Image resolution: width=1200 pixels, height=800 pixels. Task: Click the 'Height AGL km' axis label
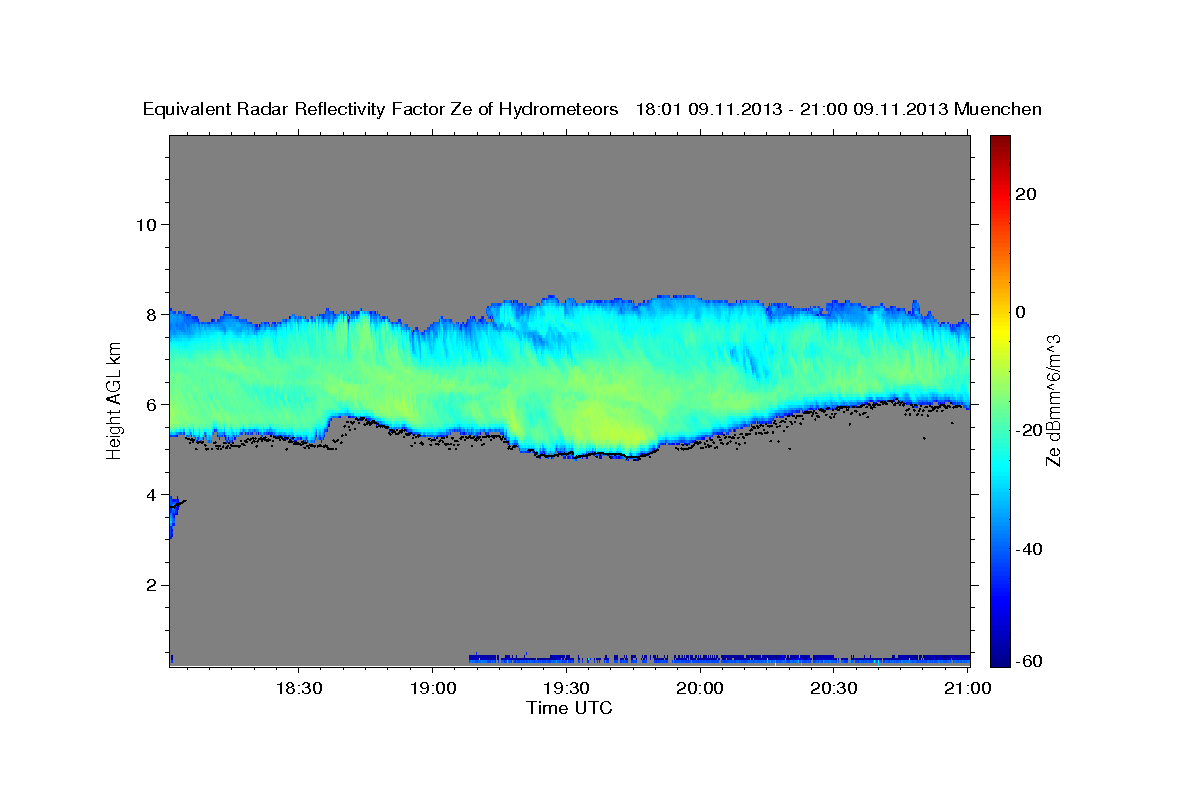114,403
